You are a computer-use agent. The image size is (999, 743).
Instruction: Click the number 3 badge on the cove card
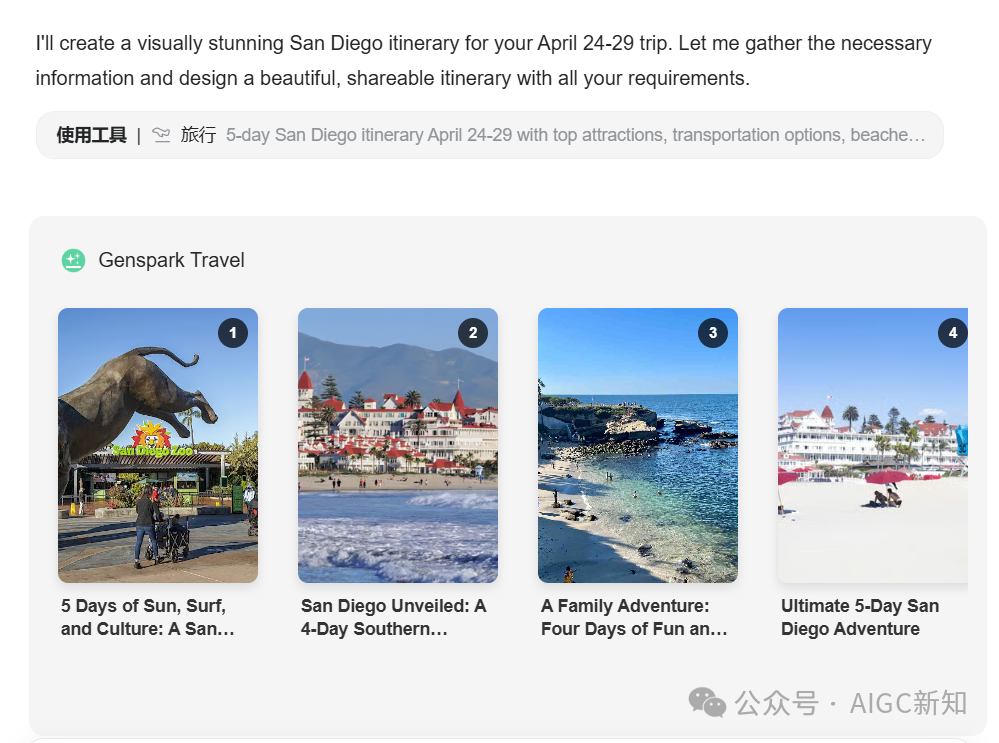coord(713,333)
